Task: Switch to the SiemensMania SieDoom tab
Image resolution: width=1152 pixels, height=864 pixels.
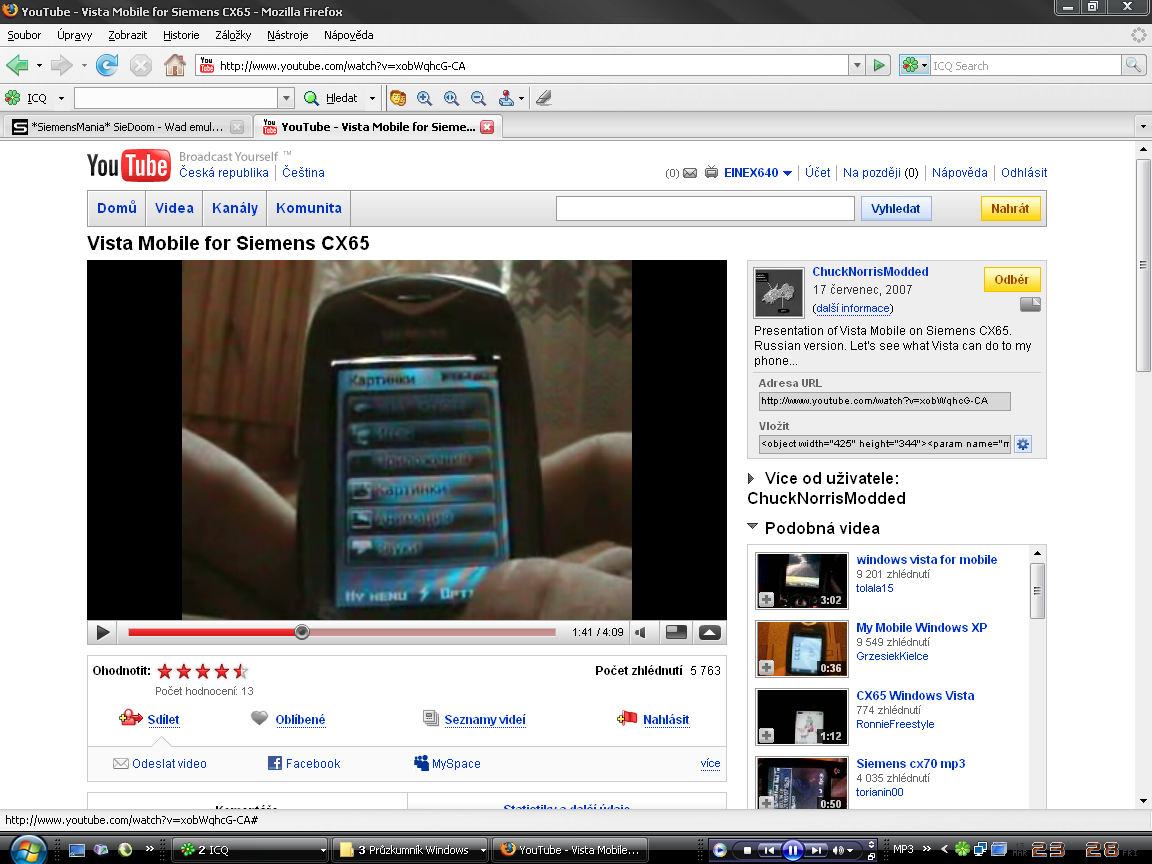Action: tap(127, 126)
